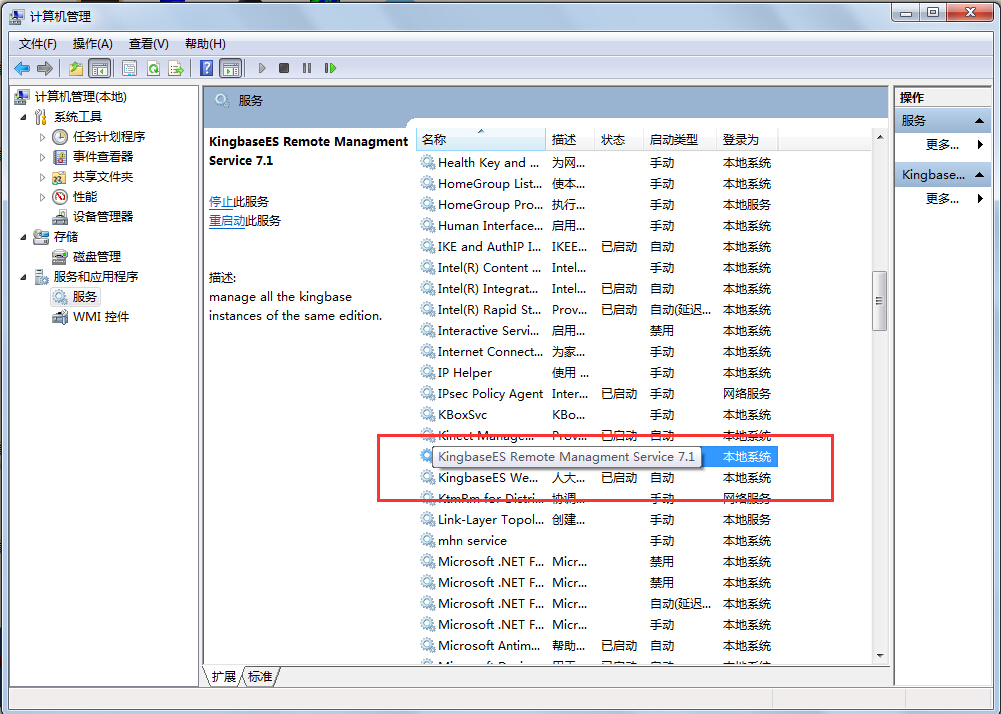
Task: Click the Restart service toolbar icon
Action: [330, 68]
